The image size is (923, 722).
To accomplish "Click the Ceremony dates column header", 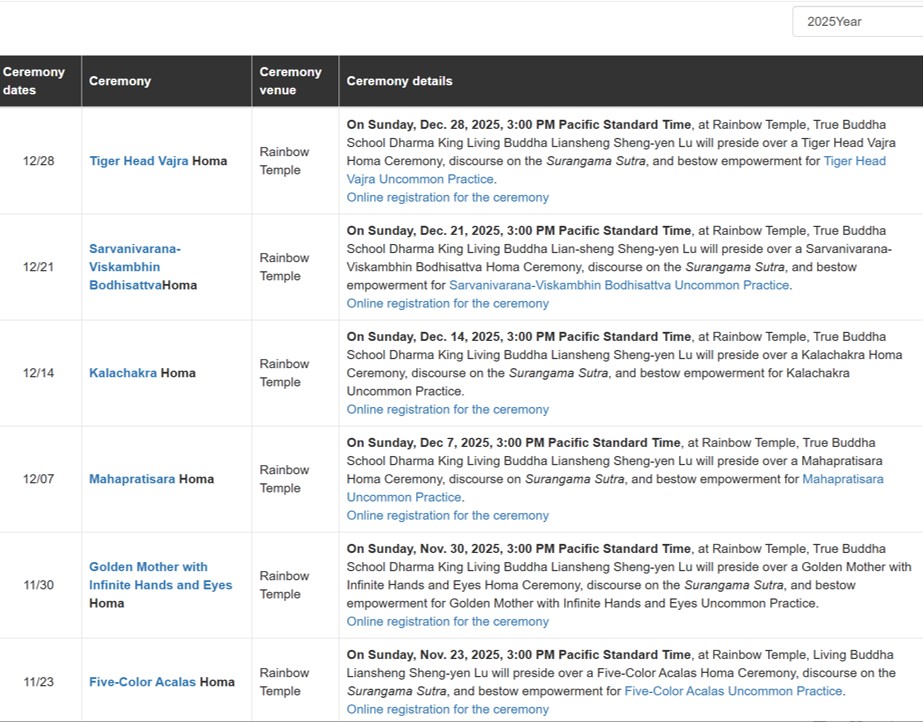I will (34, 81).
